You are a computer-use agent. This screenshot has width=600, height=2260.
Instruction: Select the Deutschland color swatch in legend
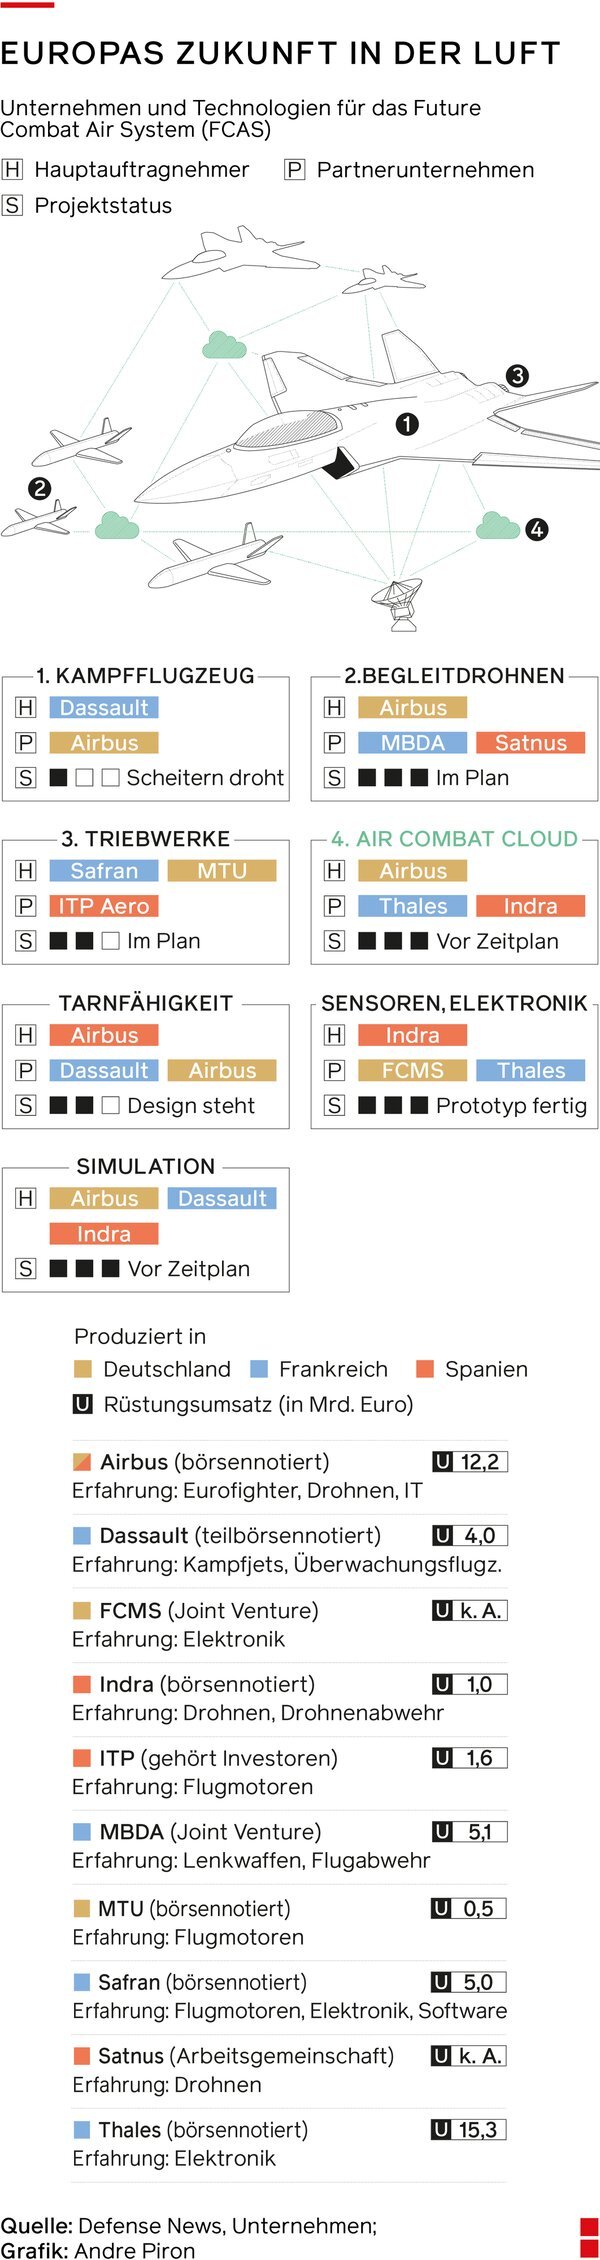(83, 1369)
